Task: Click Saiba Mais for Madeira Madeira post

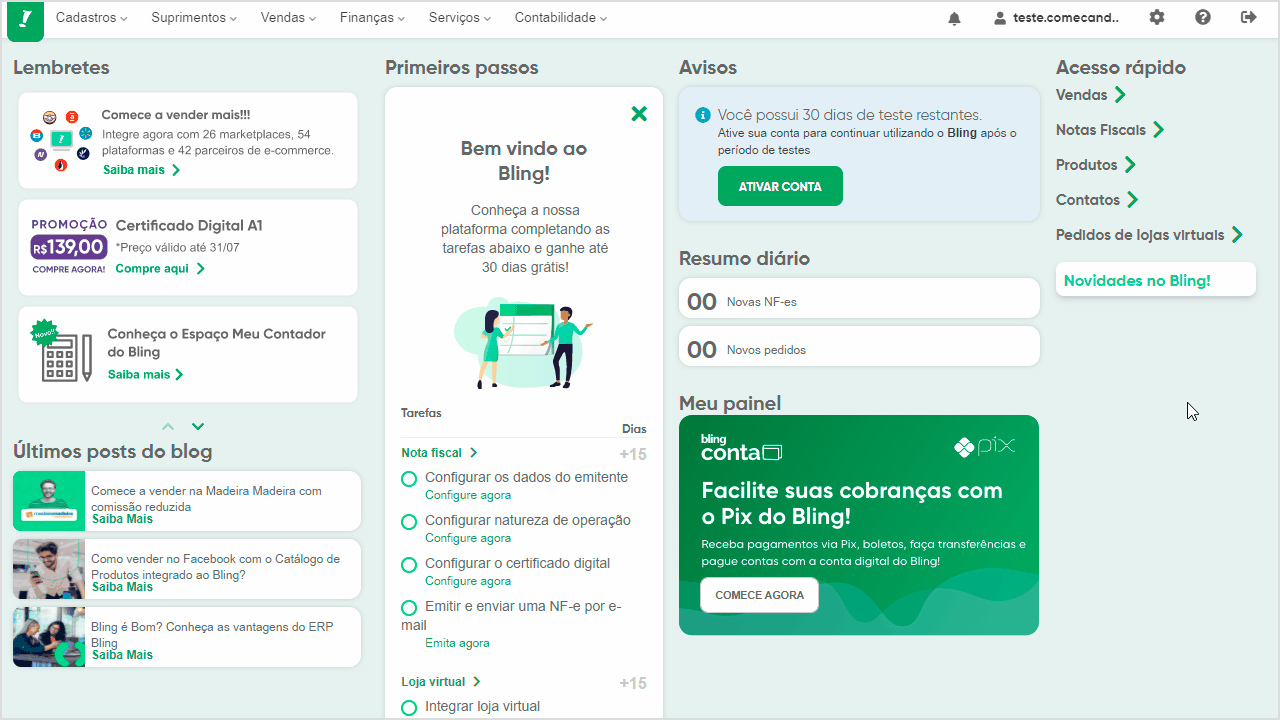Action: (x=122, y=519)
